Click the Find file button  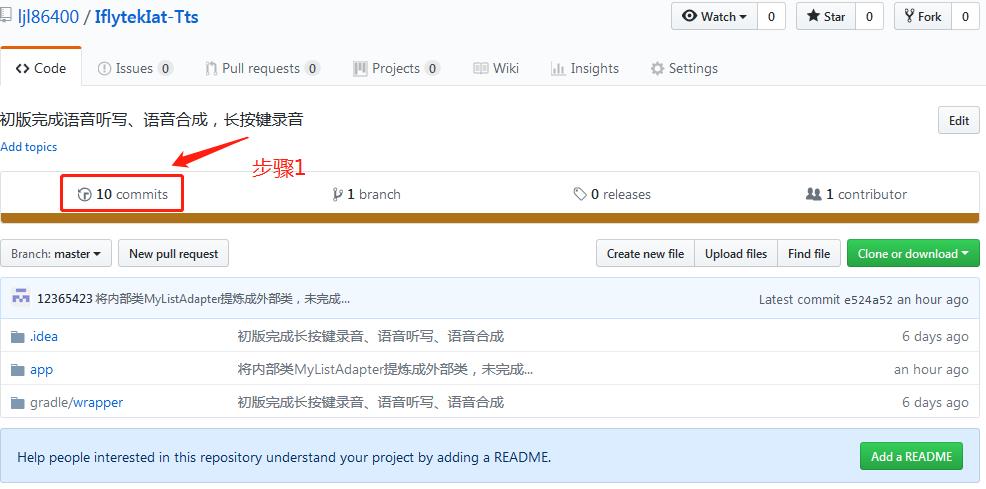tap(809, 253)
